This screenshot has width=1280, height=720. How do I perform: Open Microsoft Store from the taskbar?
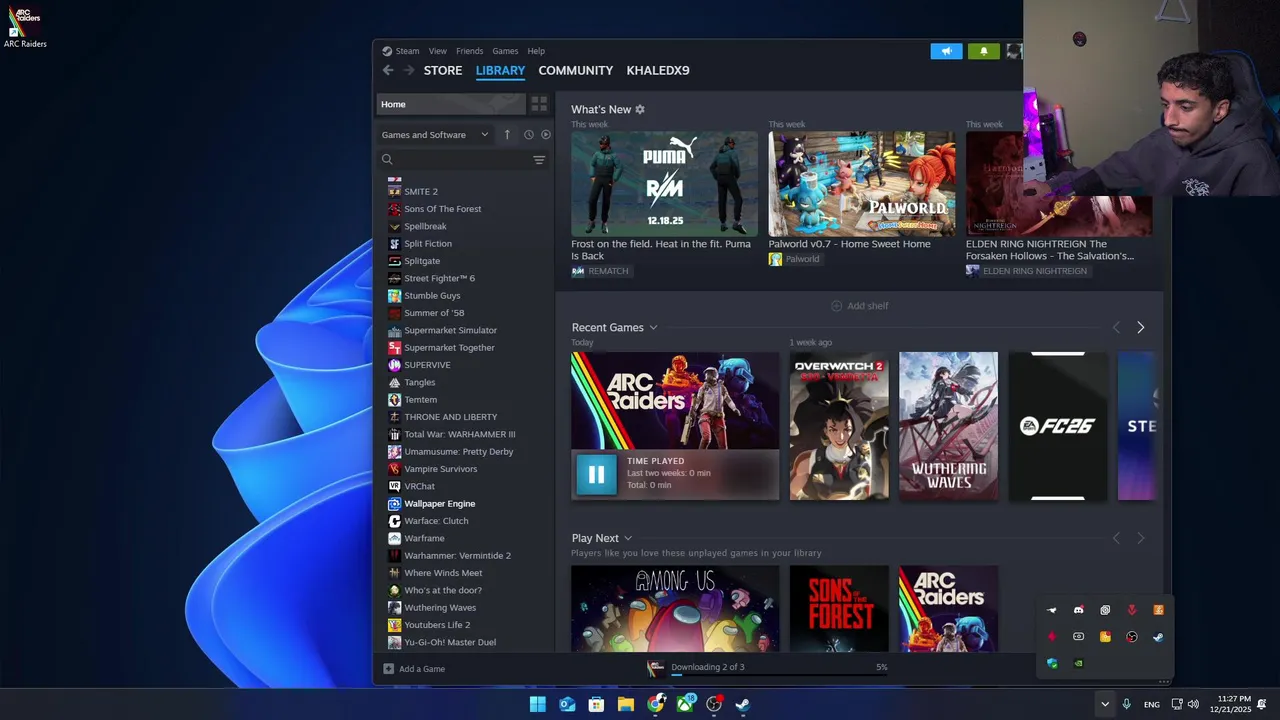597,704
